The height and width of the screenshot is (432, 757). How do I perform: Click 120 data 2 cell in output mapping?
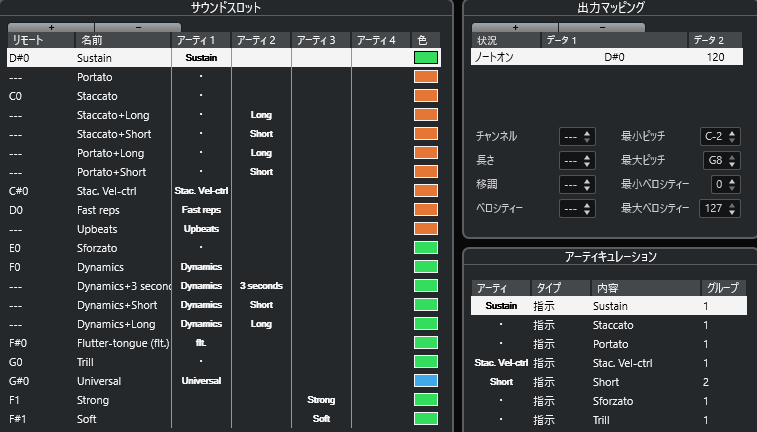click(x=715, y=57)
